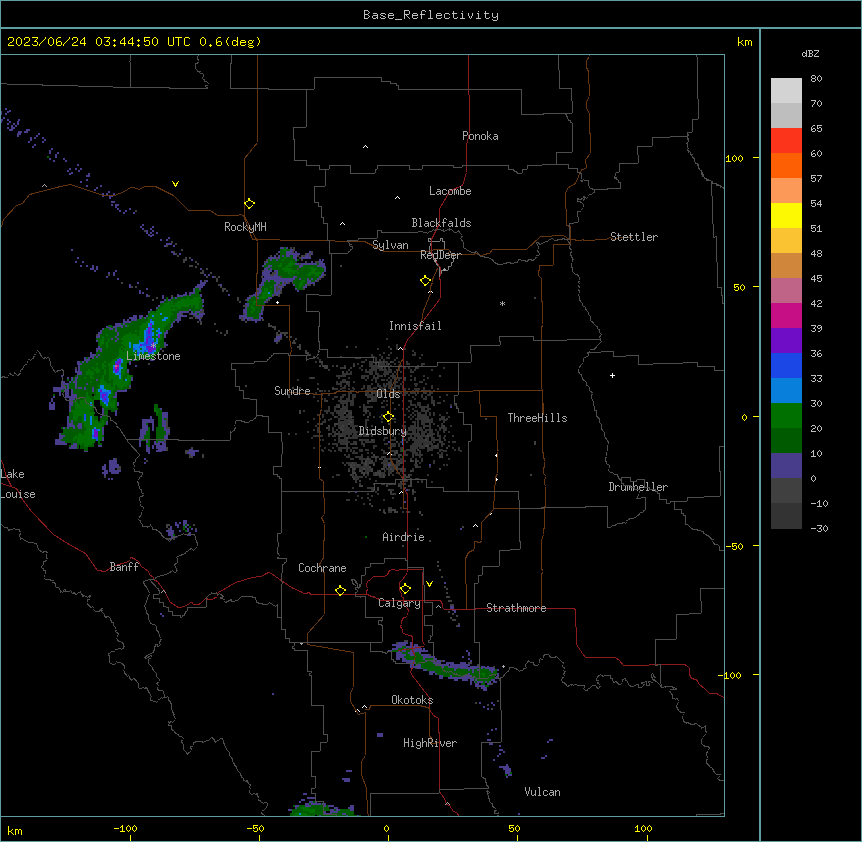Click the Sylvan label on map
Image resolution: width=862 pixels, height=842 pixels.
390,245
